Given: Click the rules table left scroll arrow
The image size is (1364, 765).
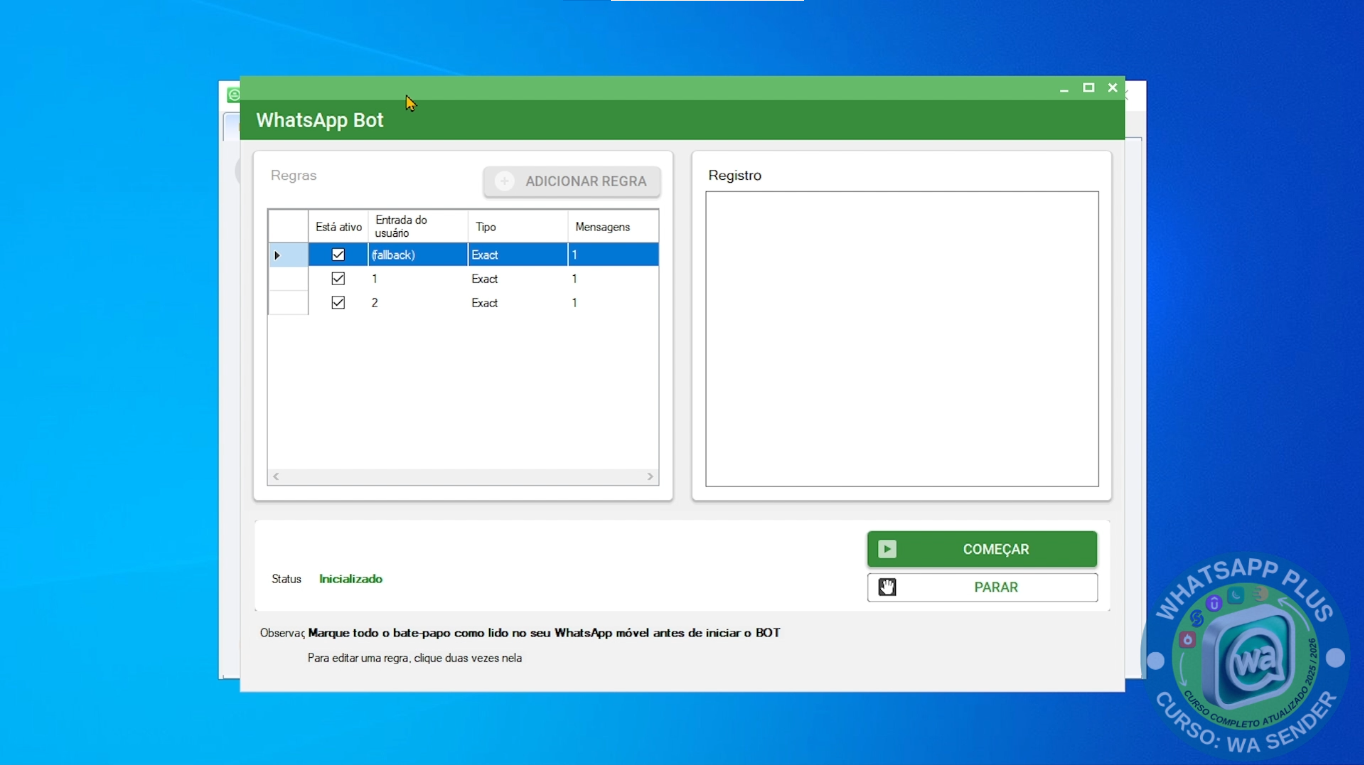Looking at the screenshot, I should [276, 477].
